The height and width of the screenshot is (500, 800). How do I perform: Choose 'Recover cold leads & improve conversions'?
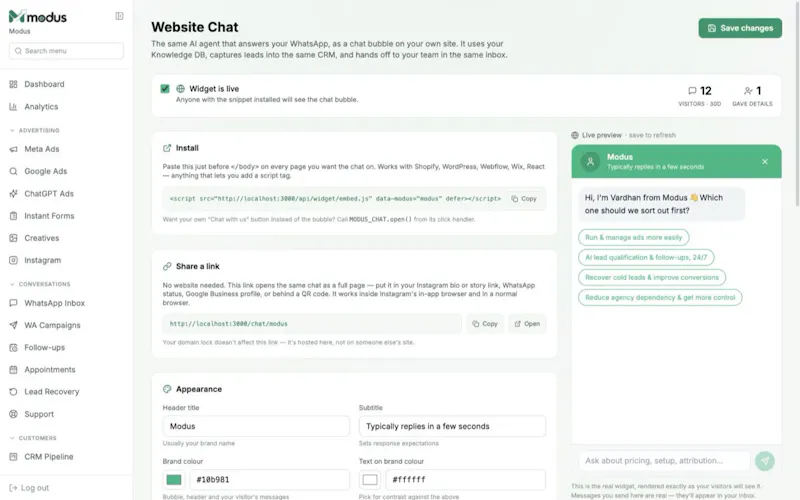coord(652,277)
